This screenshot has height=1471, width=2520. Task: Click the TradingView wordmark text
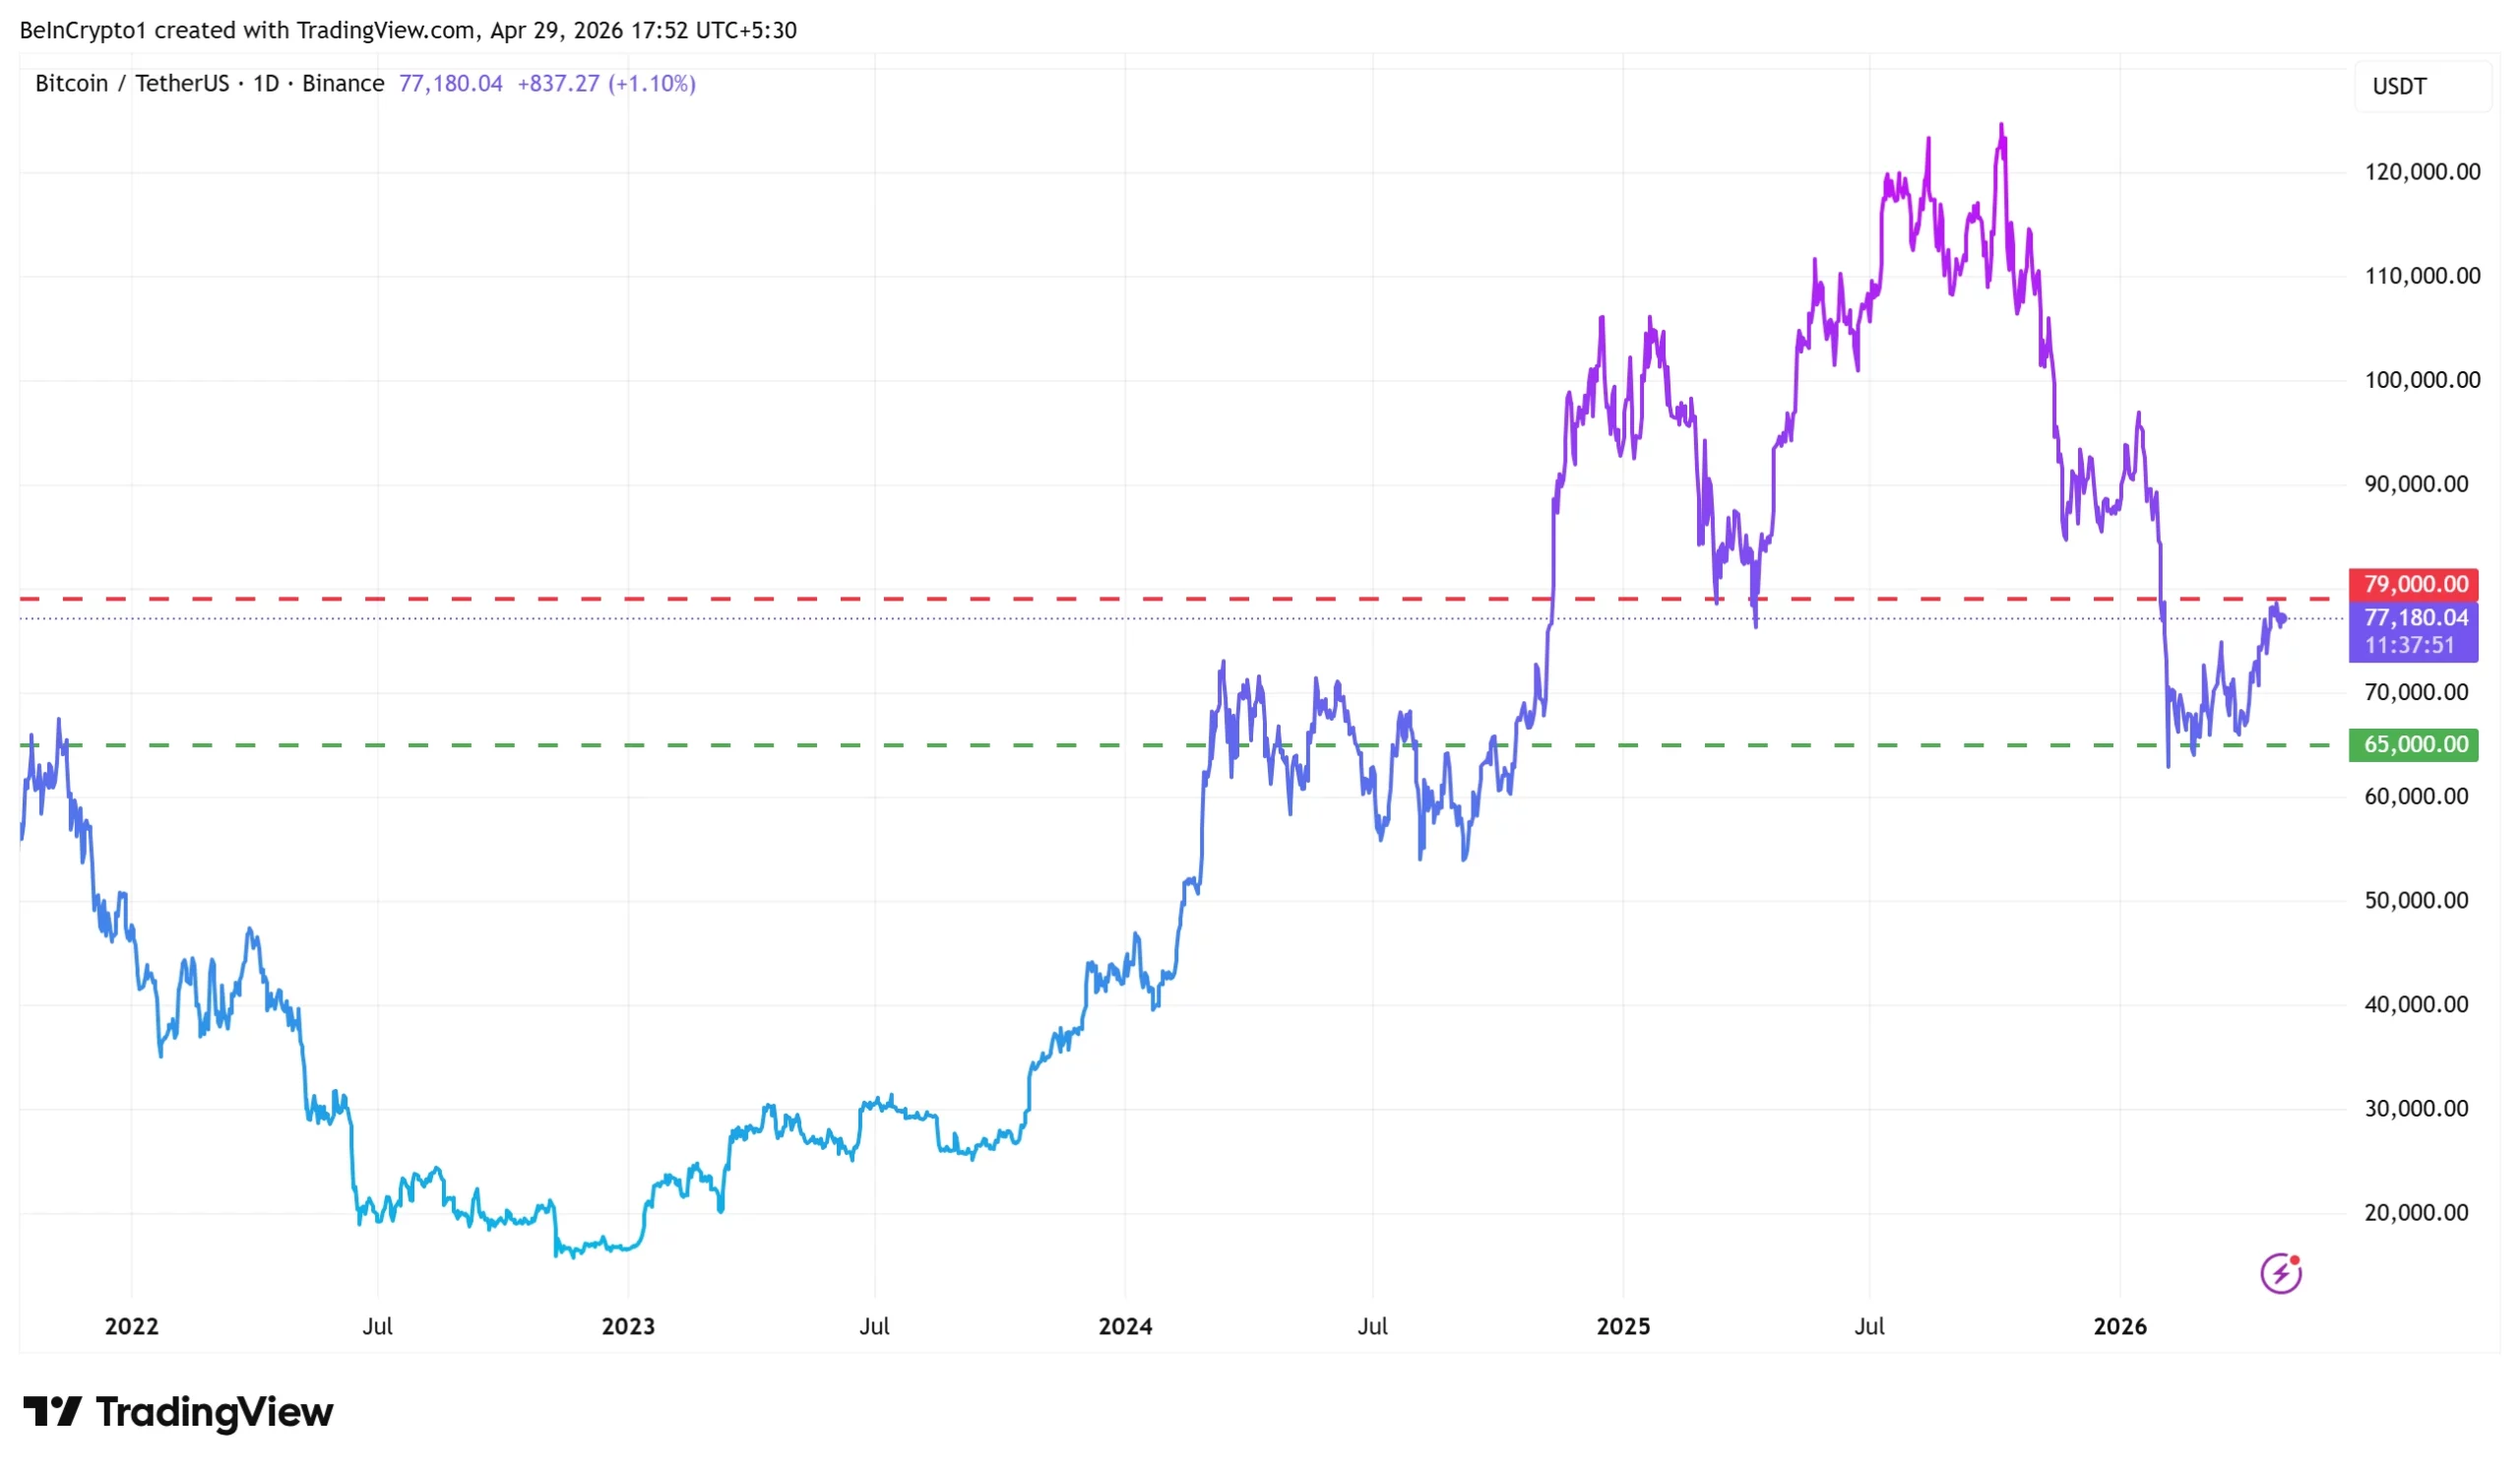click(x=214, y=1412)
